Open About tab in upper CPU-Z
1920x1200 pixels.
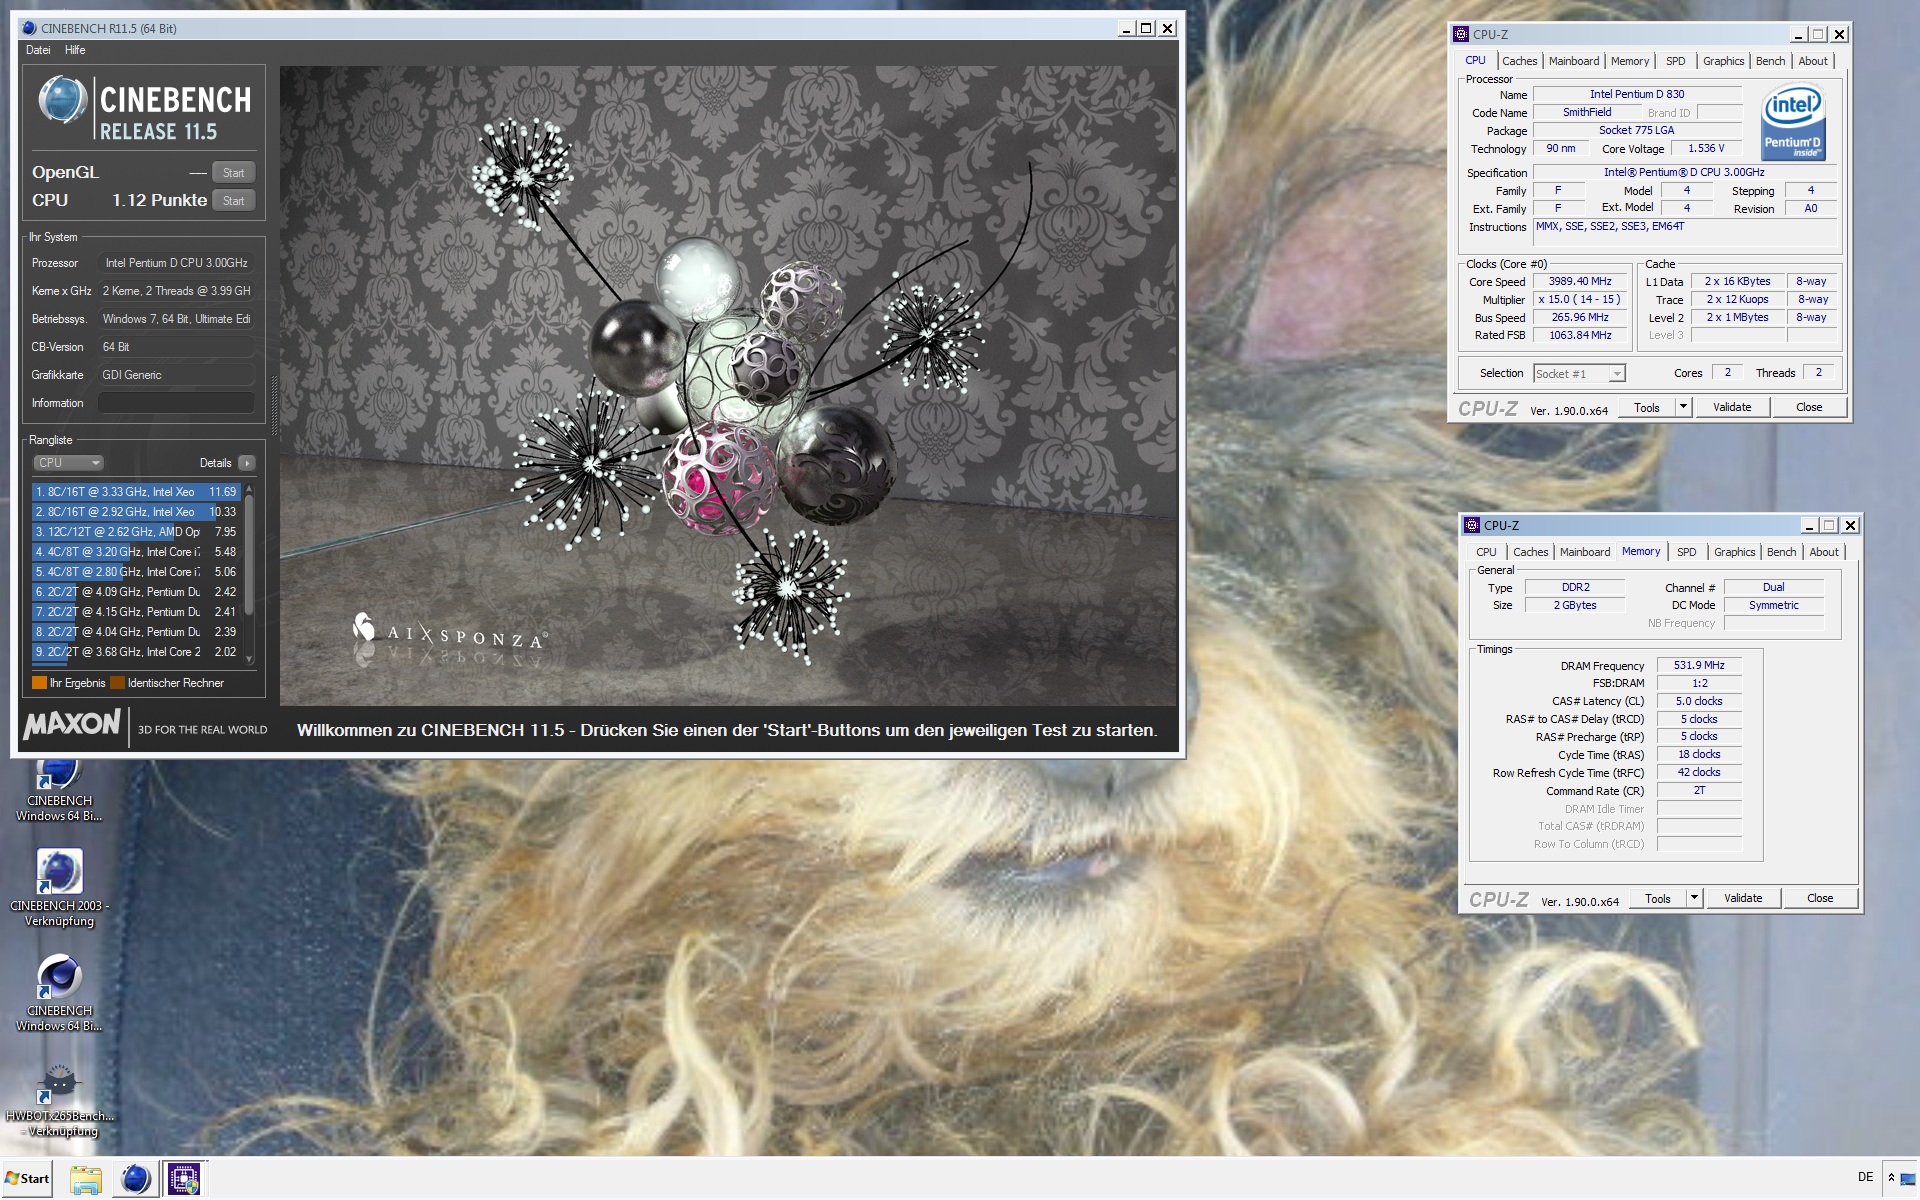click(x=1812, y=61)
